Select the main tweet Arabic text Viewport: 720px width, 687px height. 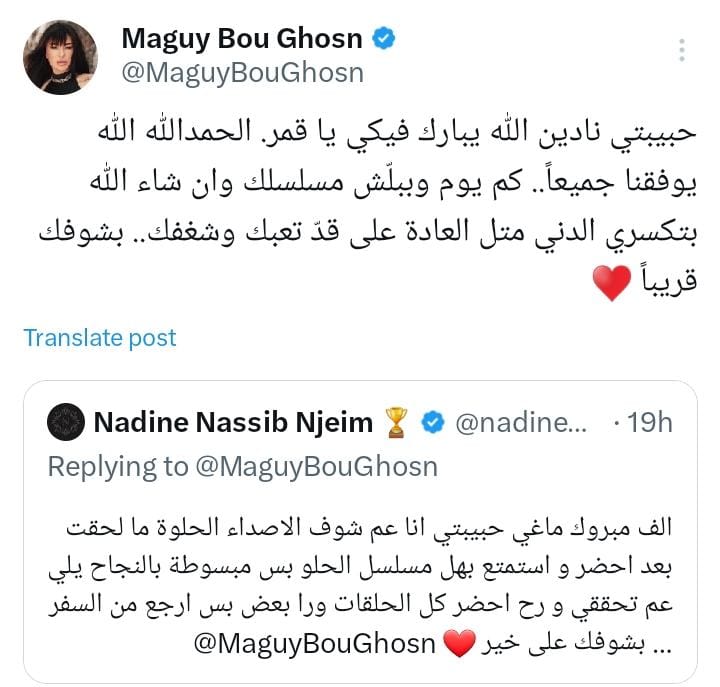tap(367, 208)
